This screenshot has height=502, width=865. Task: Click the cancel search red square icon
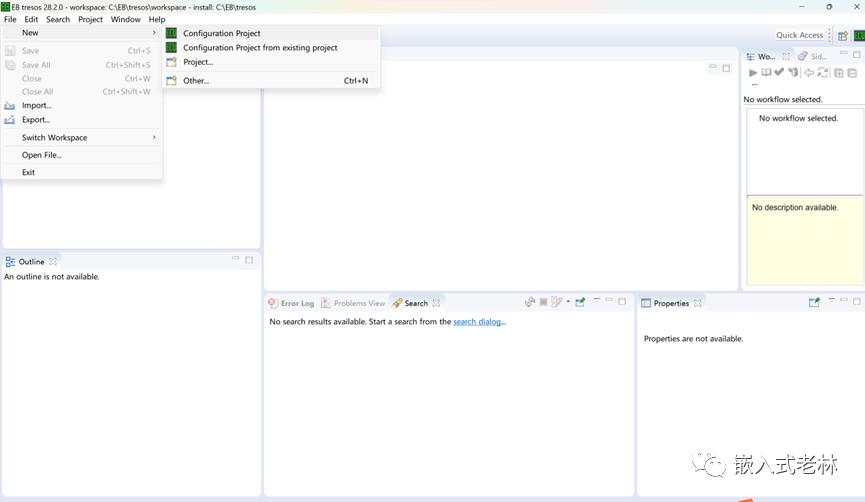(543, 302)
